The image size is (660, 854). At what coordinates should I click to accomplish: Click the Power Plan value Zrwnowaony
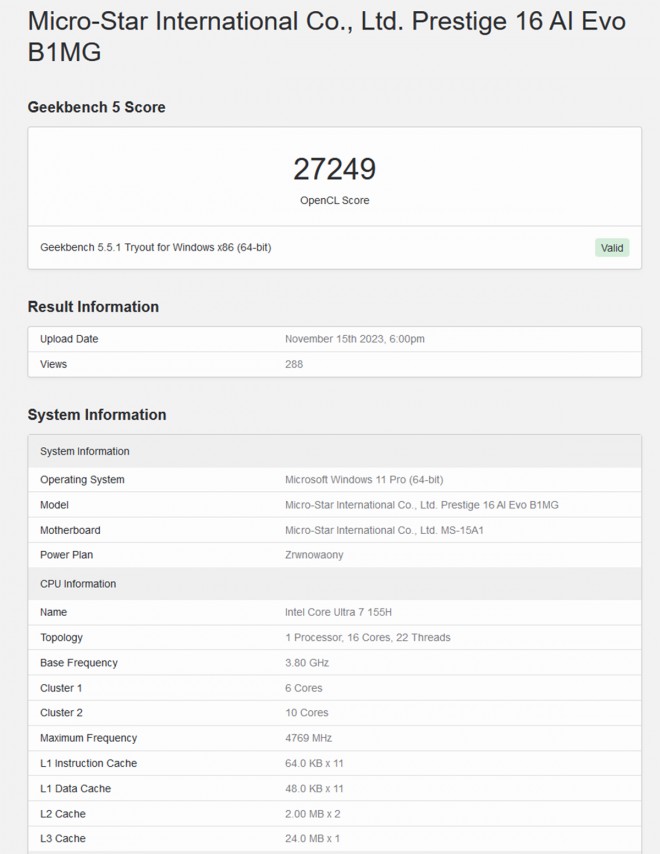(x=314, y=555)
